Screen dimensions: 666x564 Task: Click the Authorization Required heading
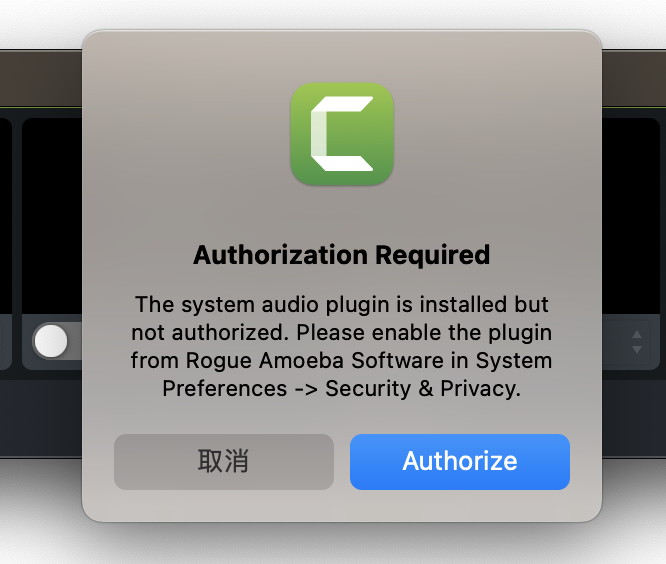[342, 255]
